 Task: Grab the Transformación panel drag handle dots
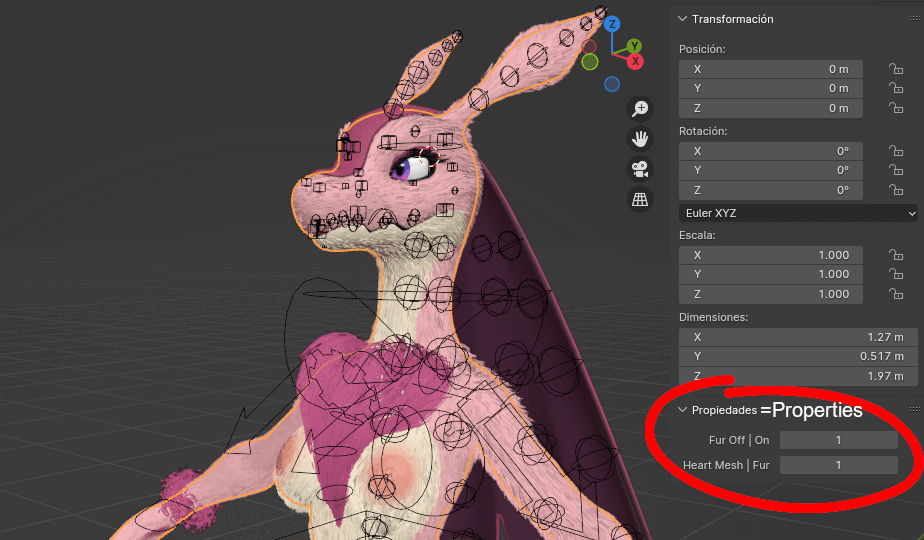coord(915,19)
